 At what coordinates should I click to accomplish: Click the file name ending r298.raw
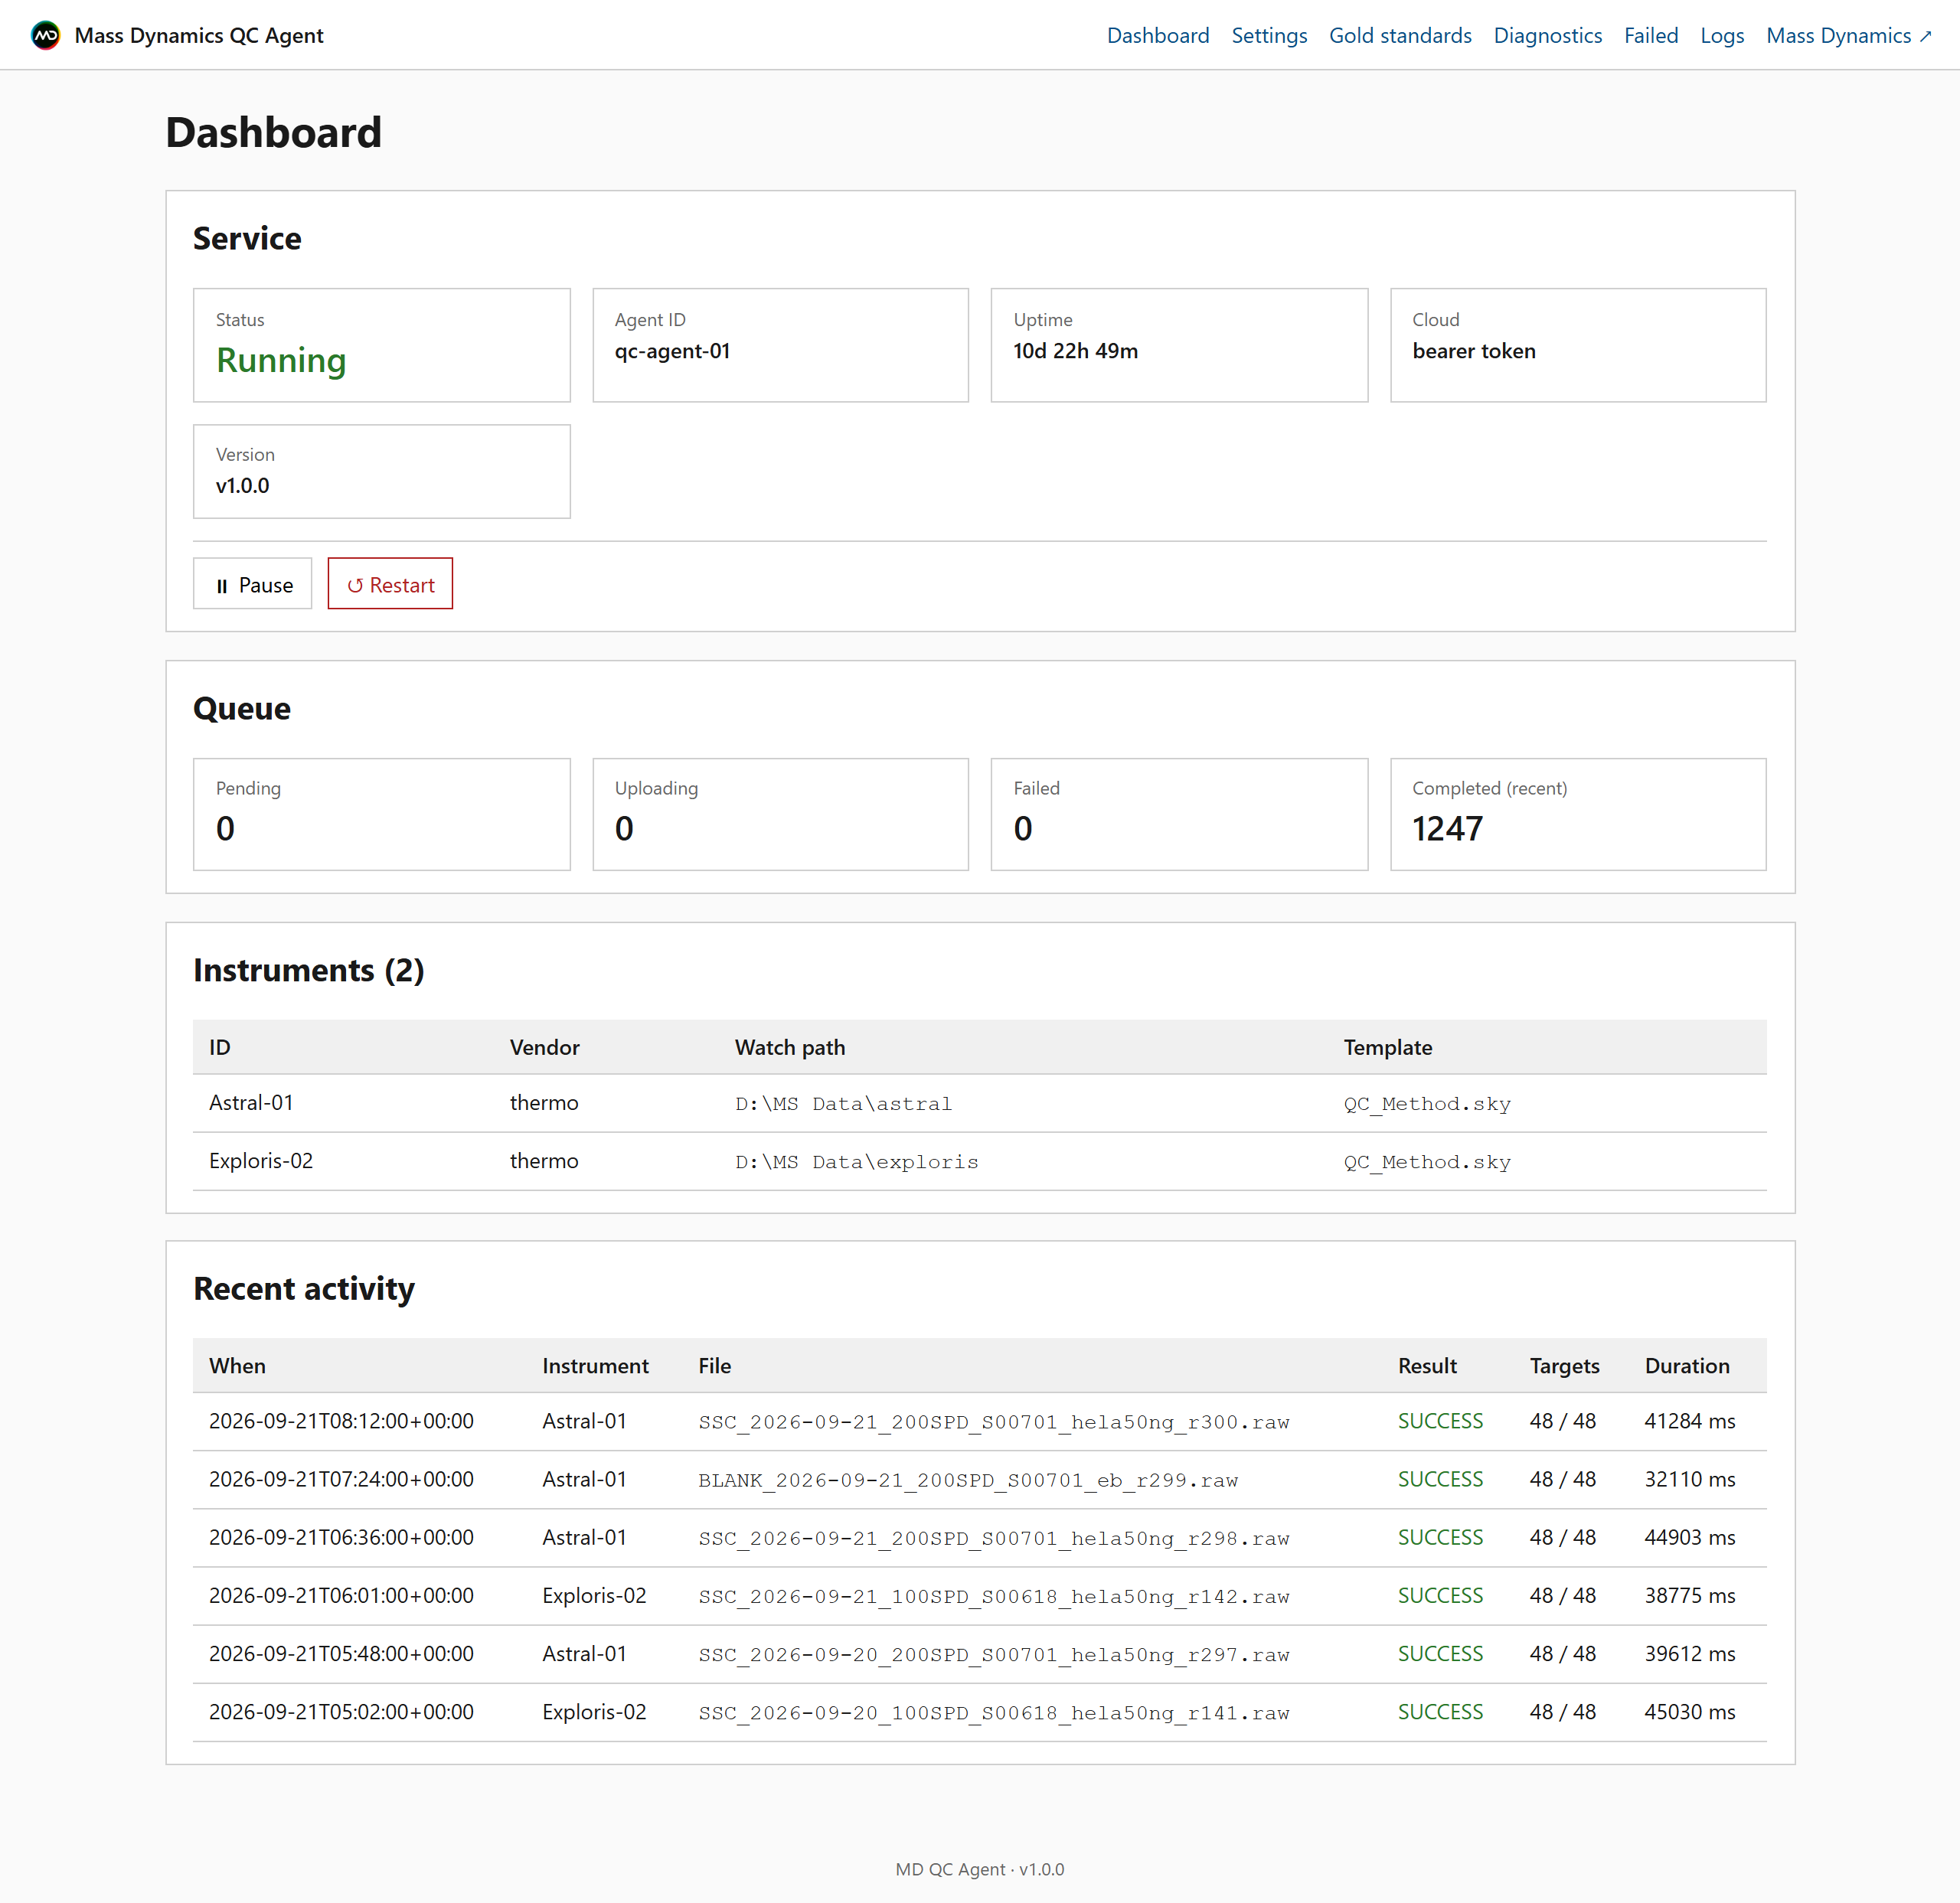[994, 1538]
